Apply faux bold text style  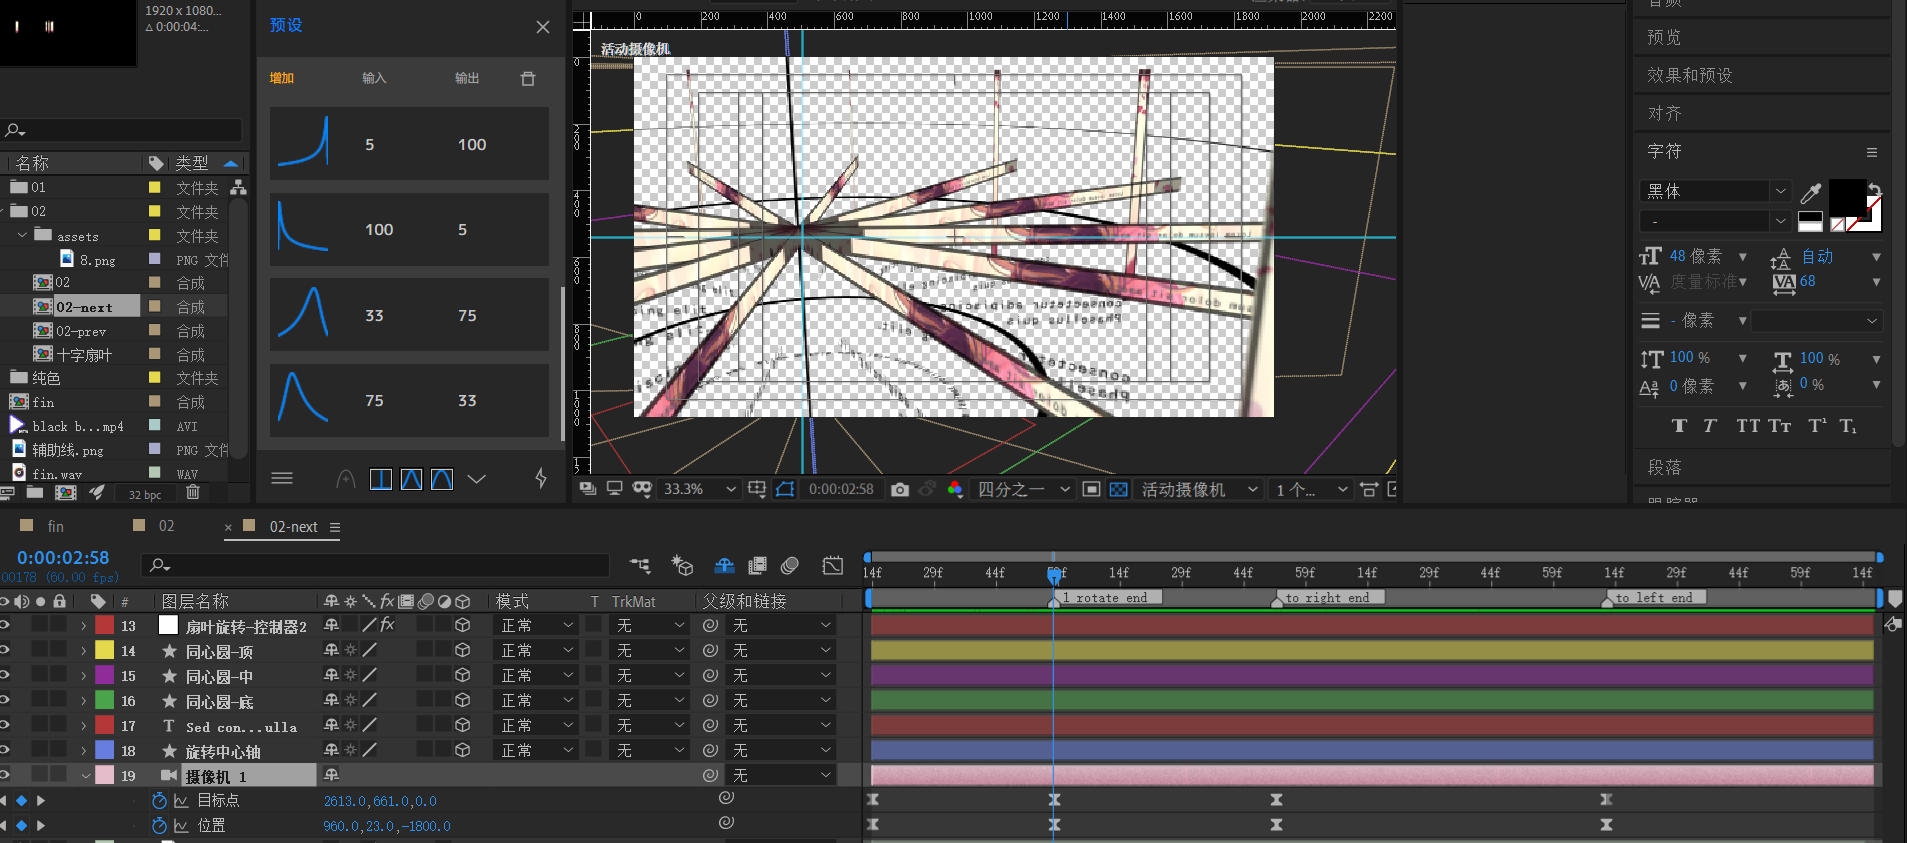click(x=1679, y=426)
